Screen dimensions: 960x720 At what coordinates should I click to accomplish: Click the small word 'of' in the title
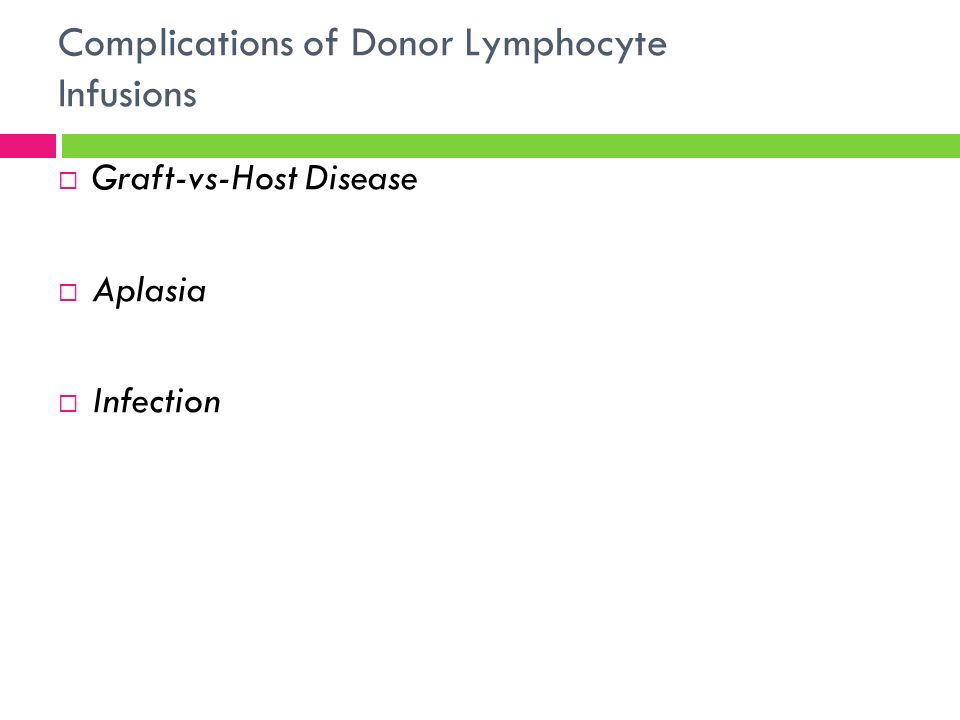(321, 42)
